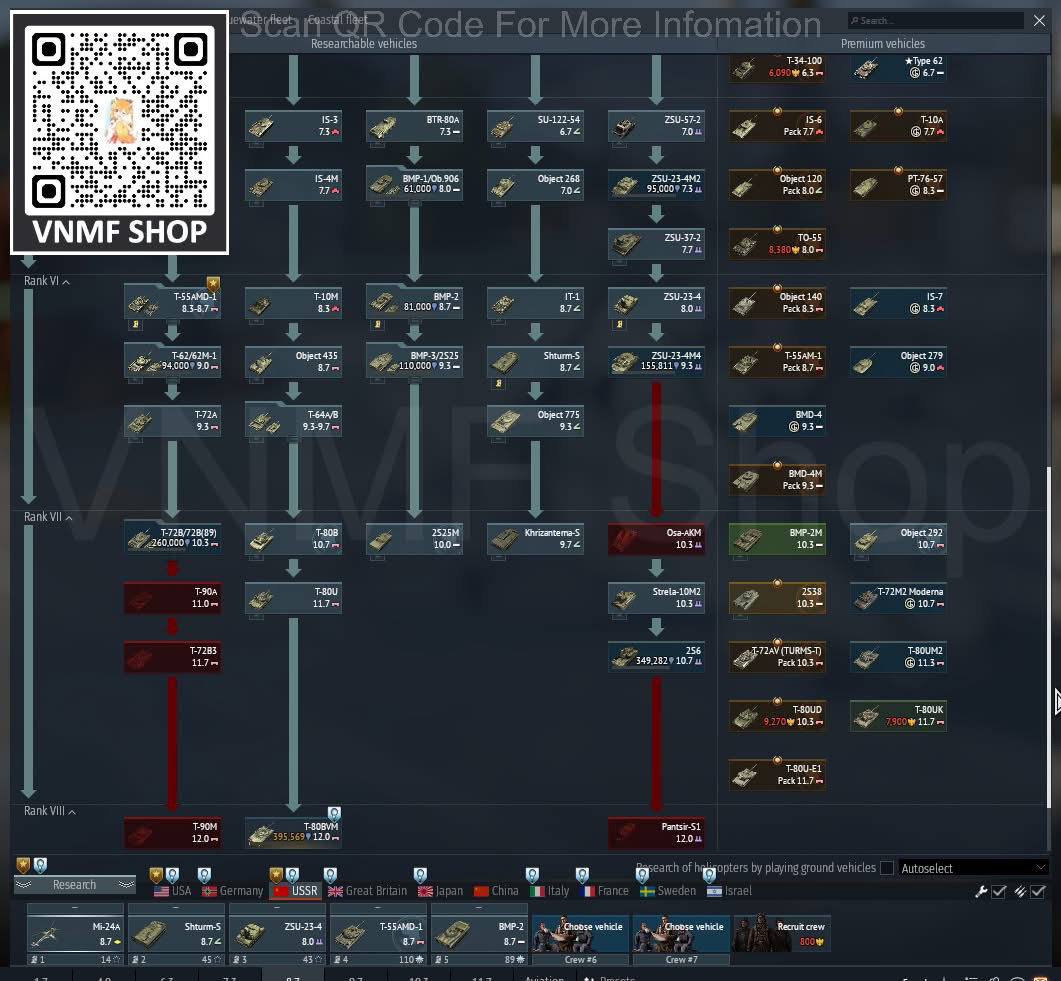Viewport: 1061px width, 981px height.
Task: Select the BTR-80A vehicle card
Action: click(x=414, y=126)
